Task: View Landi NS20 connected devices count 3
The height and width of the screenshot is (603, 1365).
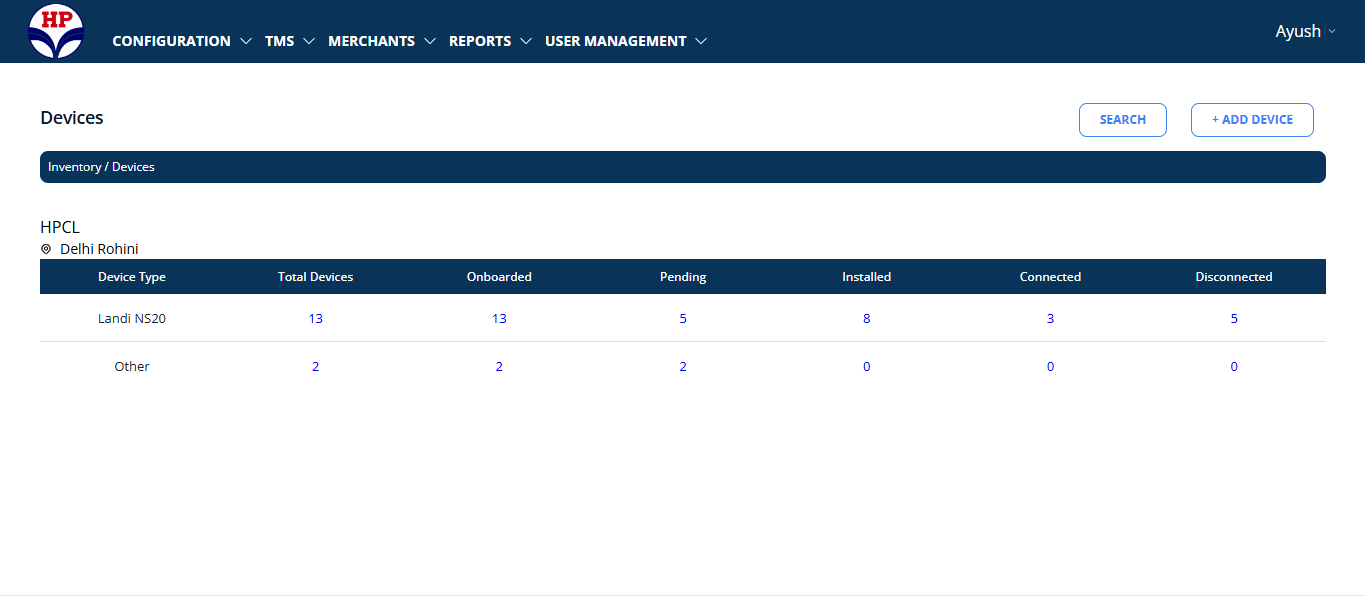Action: click(x=1050, y=319)
